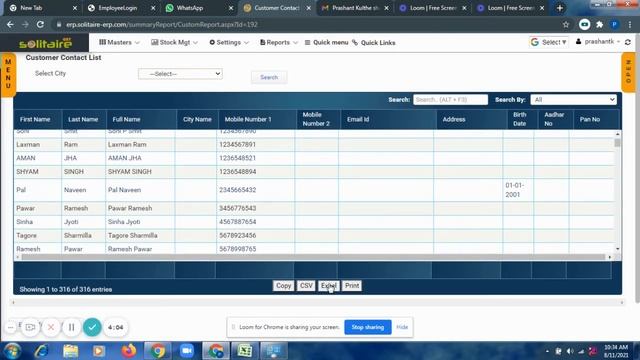Open Zoom from the taskbar
Viewport: 640px width, 360px height.
coord(187,351)
